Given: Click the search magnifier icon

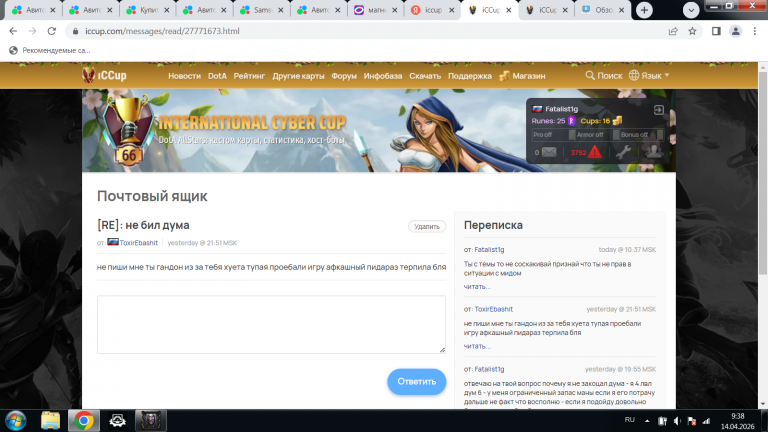Looking at the screenshot, I should (x=590, y=75).
